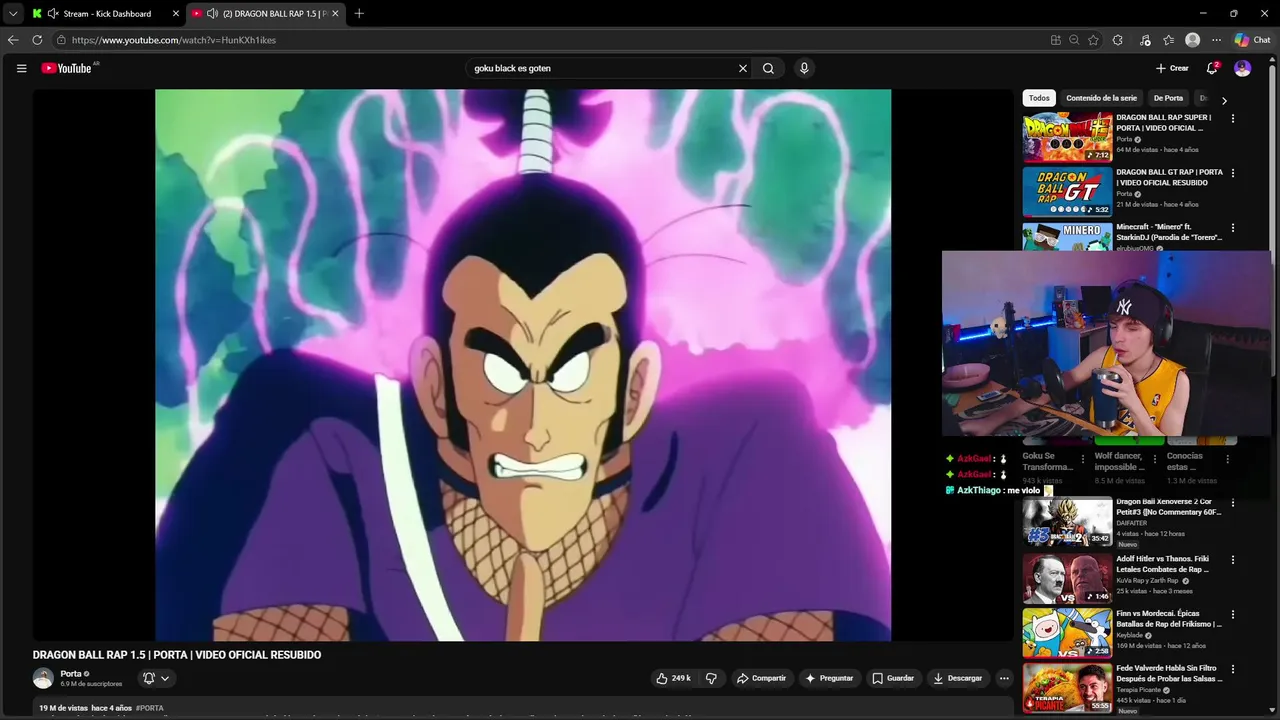Open Finn vs Mordecai video thumbnail

coord(1067,632)
